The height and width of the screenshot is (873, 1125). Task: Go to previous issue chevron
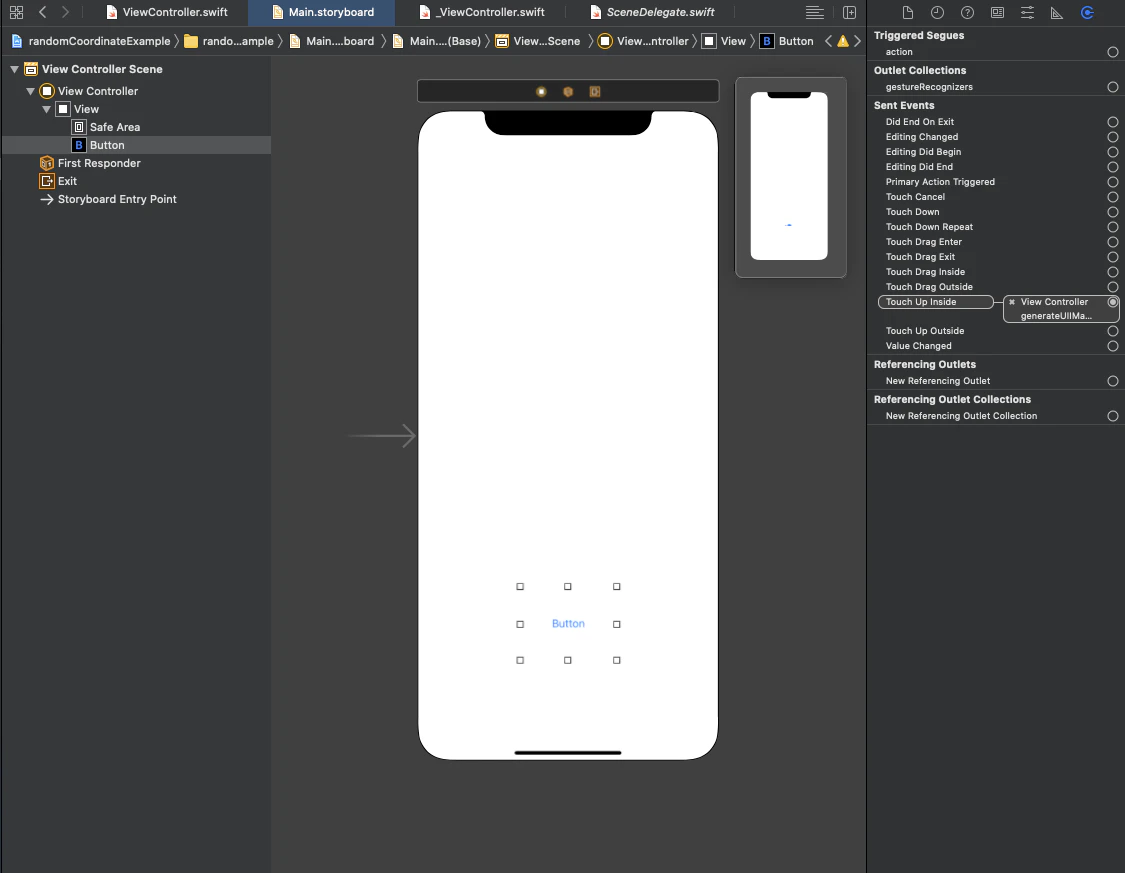(x=829, y=41)
